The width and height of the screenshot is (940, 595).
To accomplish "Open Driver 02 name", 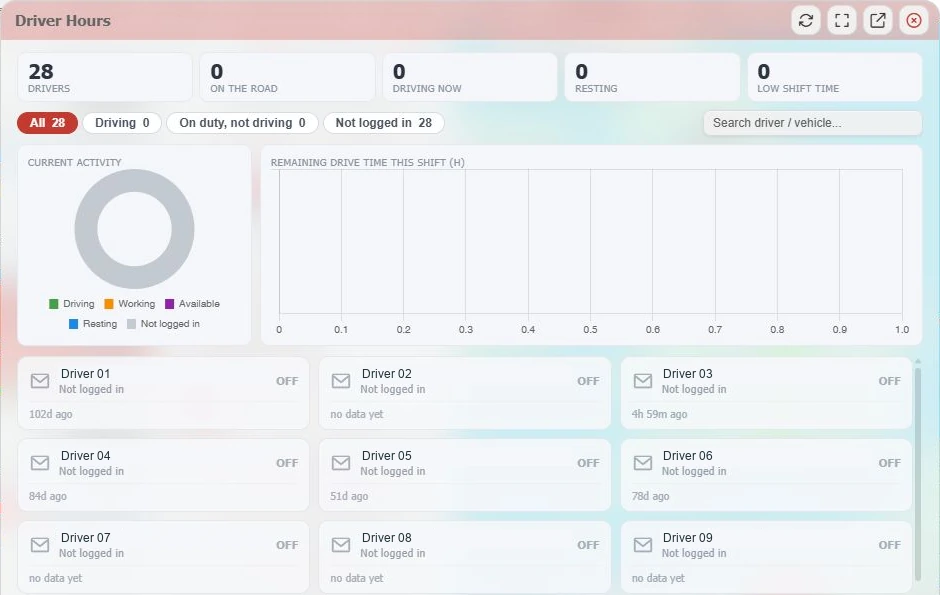I will pos(387,373).
